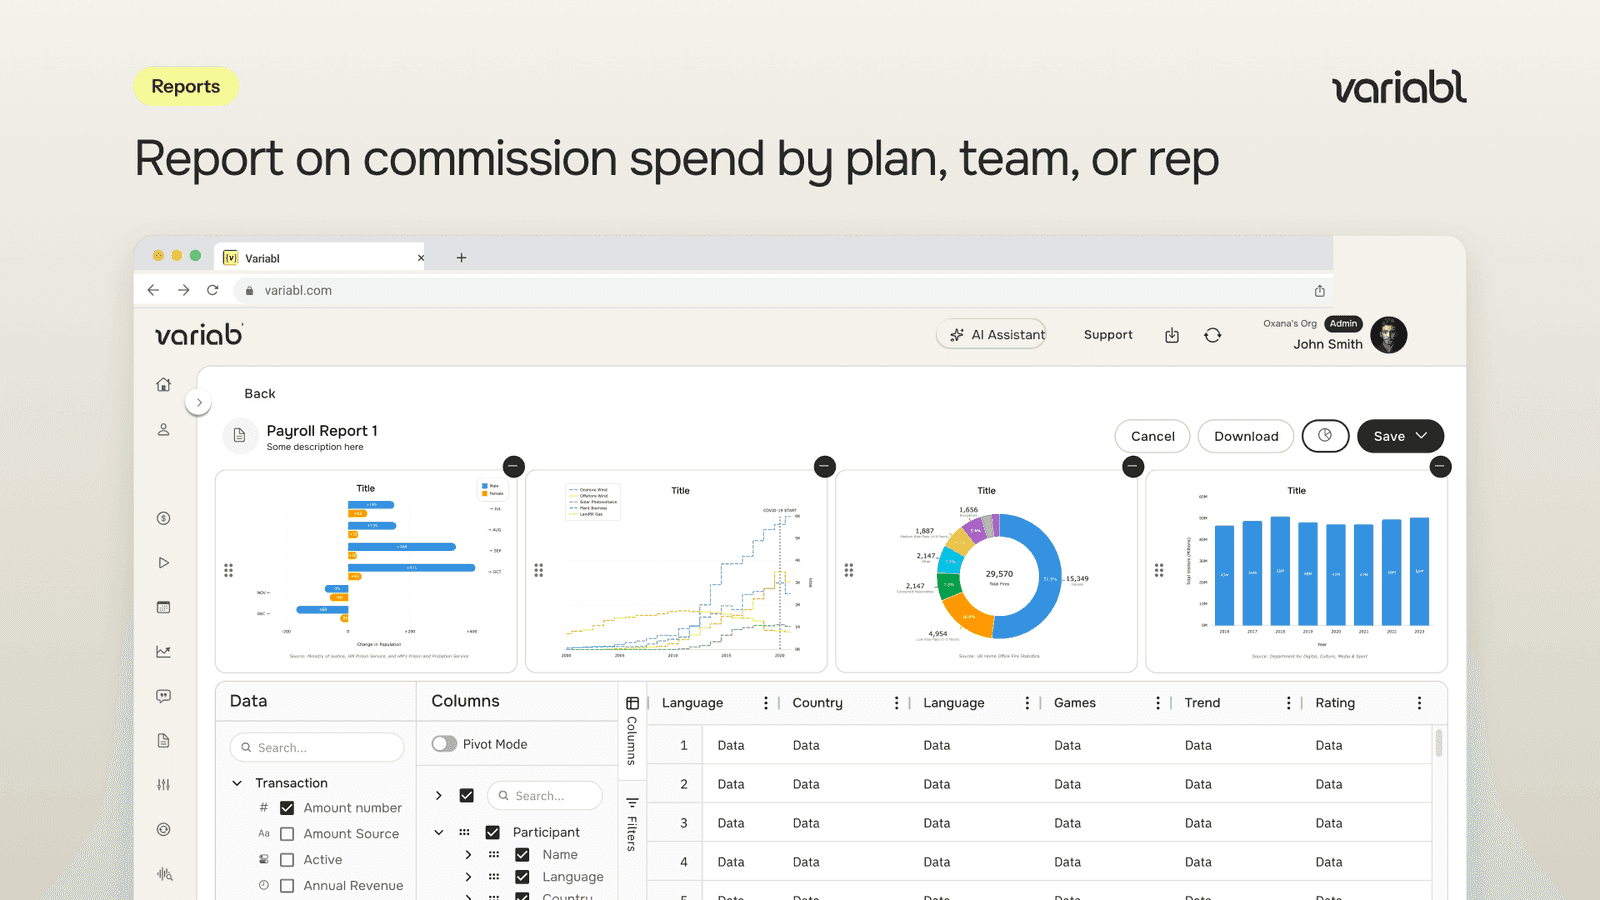Open Games column three-dot menu
1600x900 pixels.
click(1158, 703)
